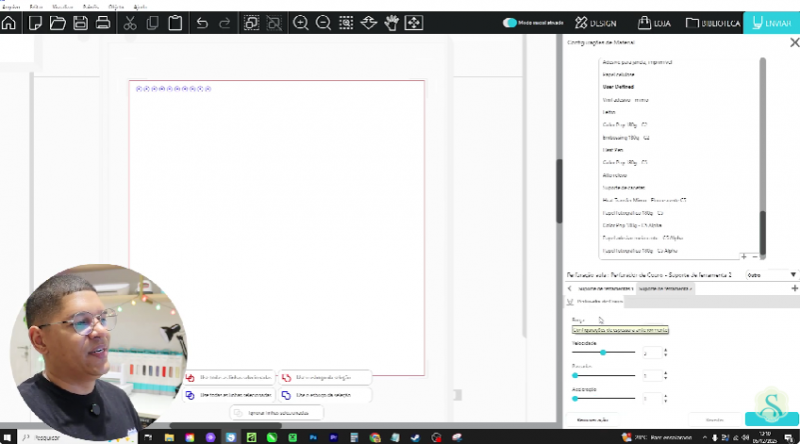This screenshot has width=800, height=444.
Task: Save the project with the floppy disk icon
Action: (x=80, y=23)
